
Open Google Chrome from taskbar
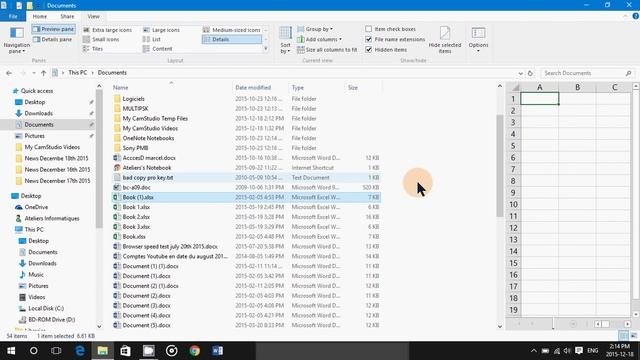click(x=195, y=351)
